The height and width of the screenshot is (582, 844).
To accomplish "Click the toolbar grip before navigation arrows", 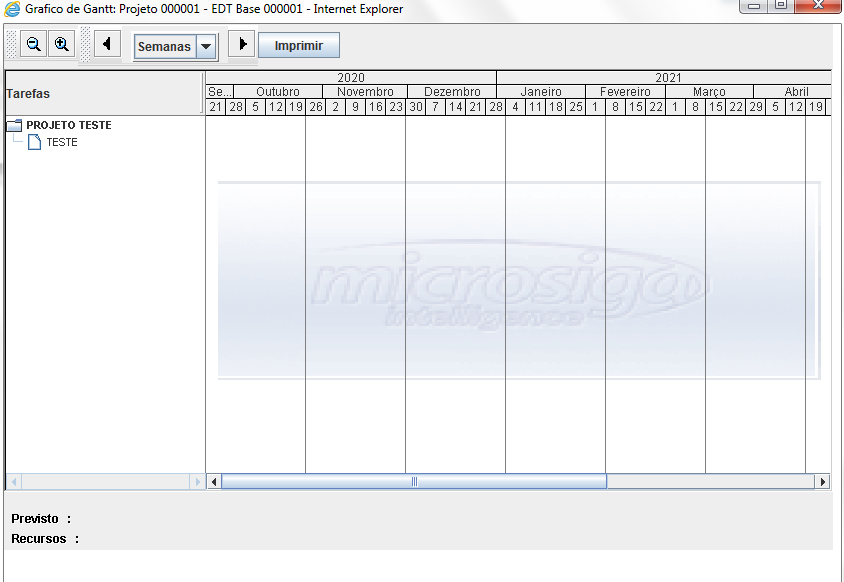I will (x=86, y=44).
